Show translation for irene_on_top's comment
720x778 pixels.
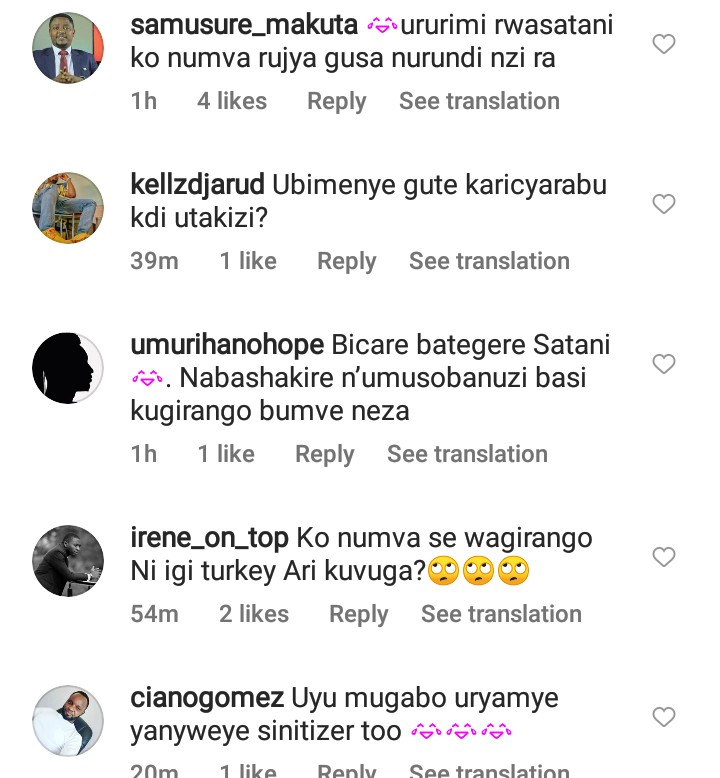click(501, 614)
